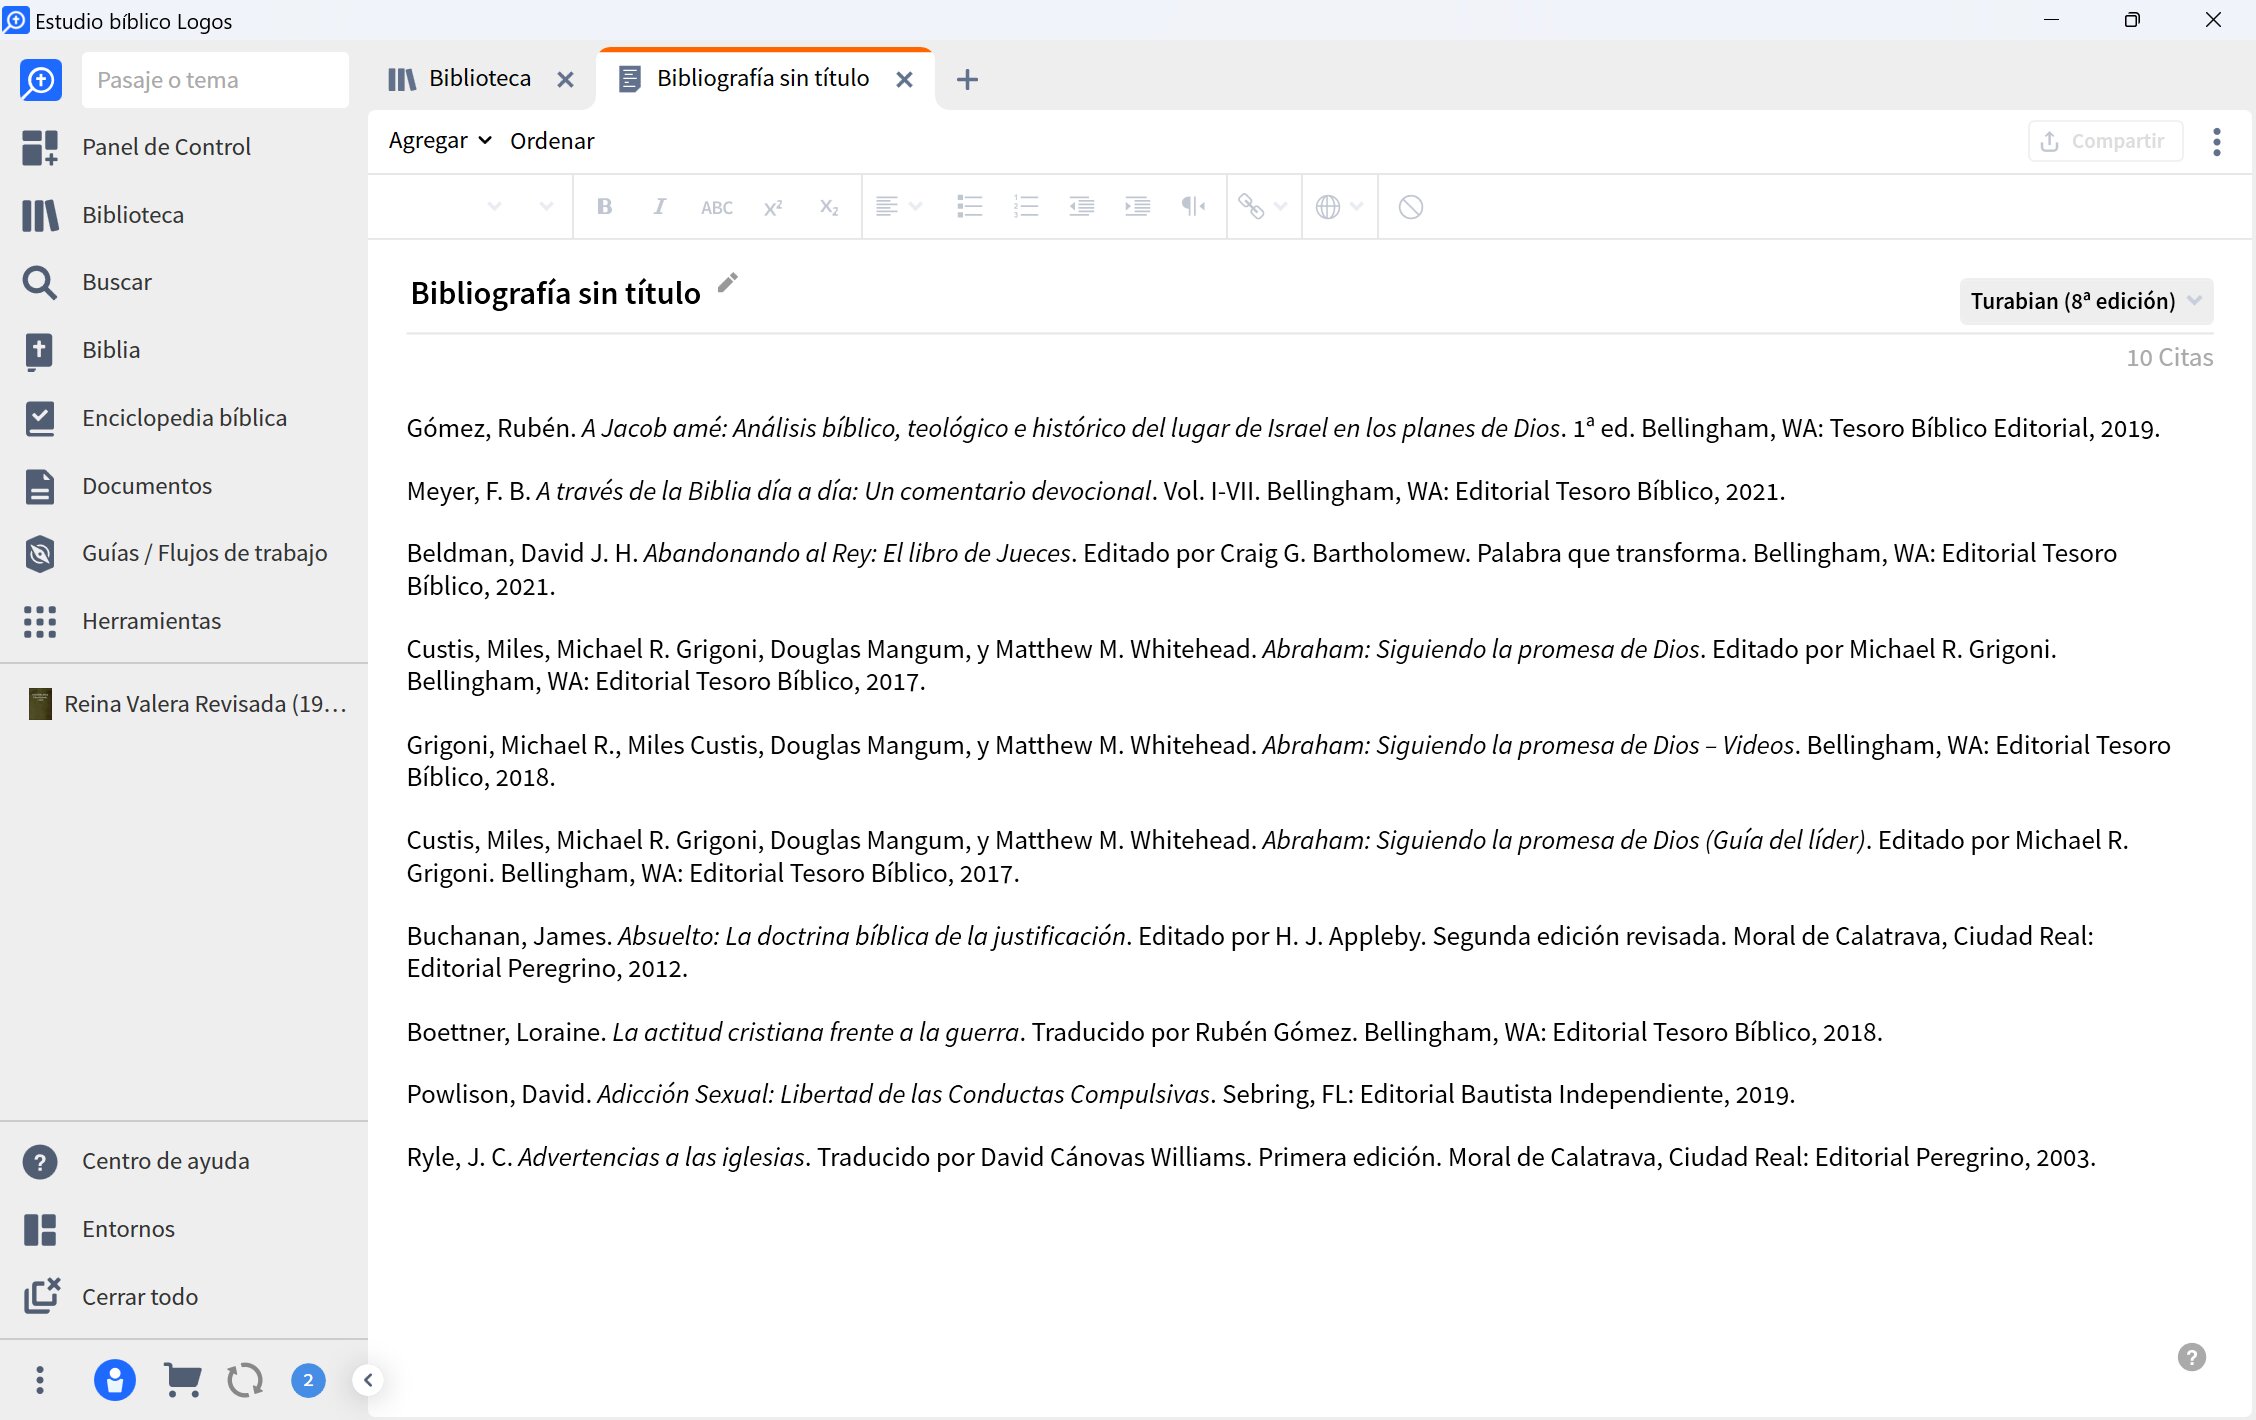2256x1420 pixels.
Task: Click the Pasaje o tema search field
Action: [x=215, y=80]
